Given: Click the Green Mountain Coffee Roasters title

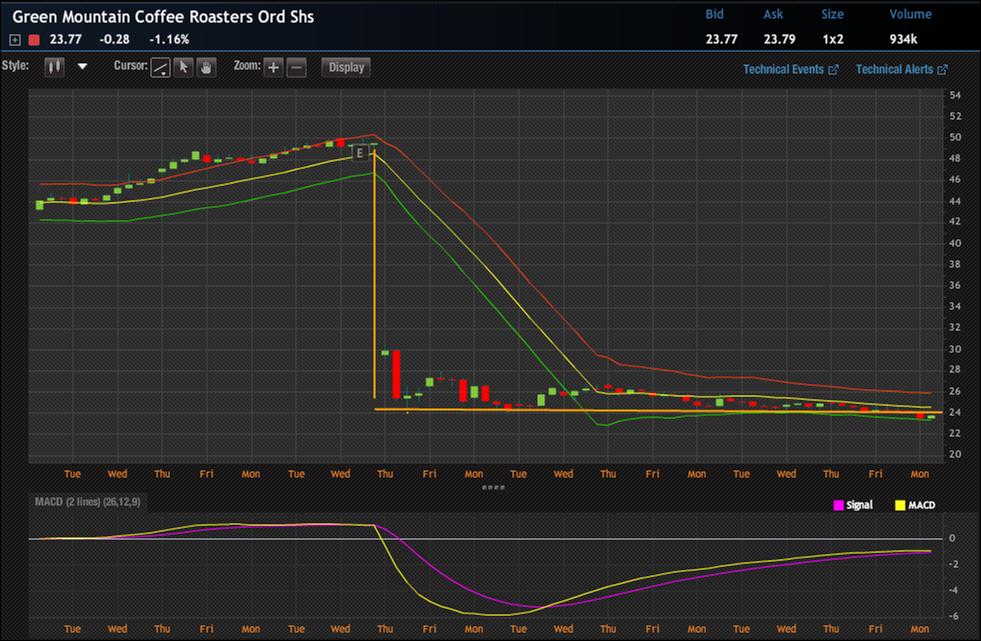Looking at the screenshot, I should (x=163, y=17).
